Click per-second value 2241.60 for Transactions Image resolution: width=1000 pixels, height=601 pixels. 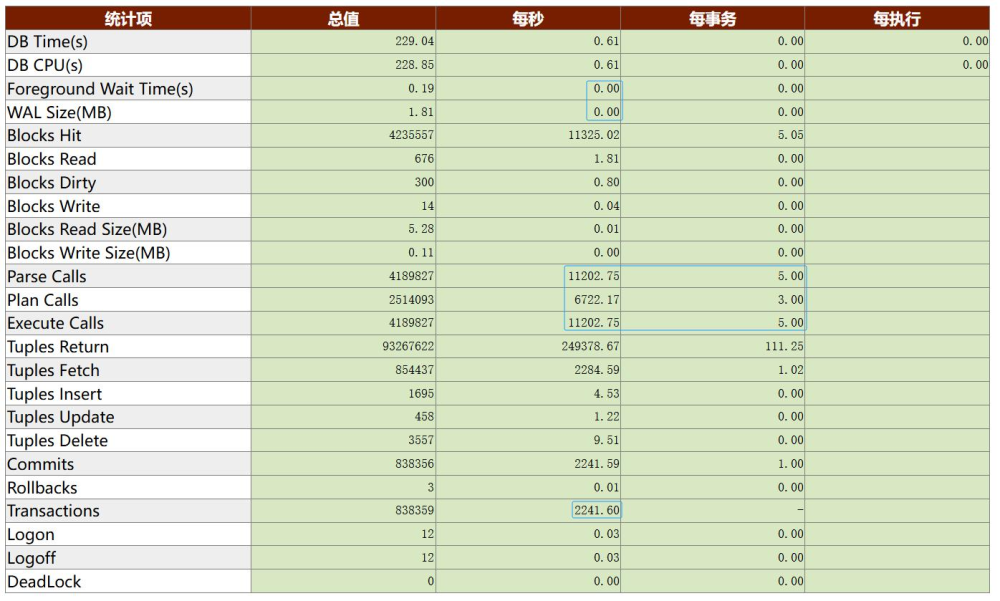click(x=597, y=510)
